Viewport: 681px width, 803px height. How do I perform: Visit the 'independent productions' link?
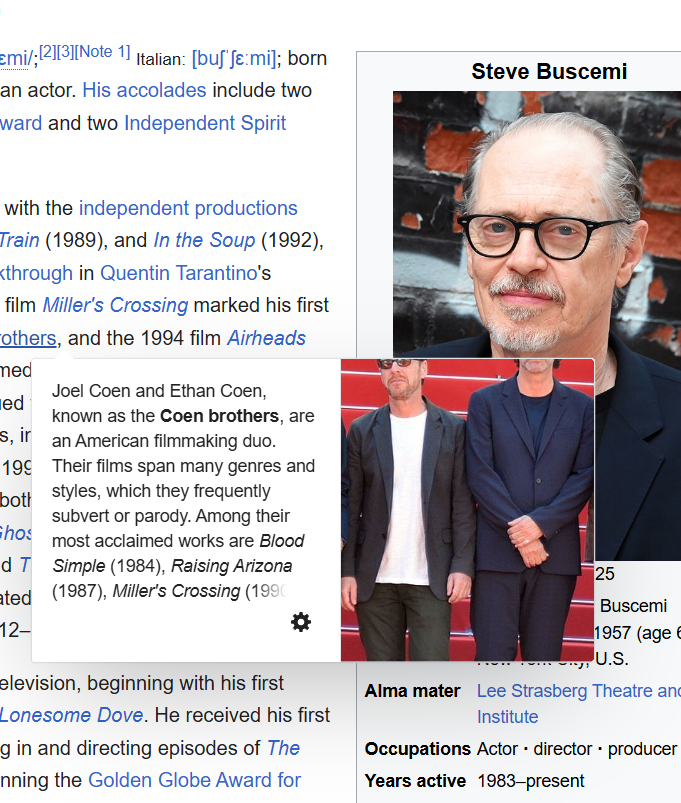point(188,208)
